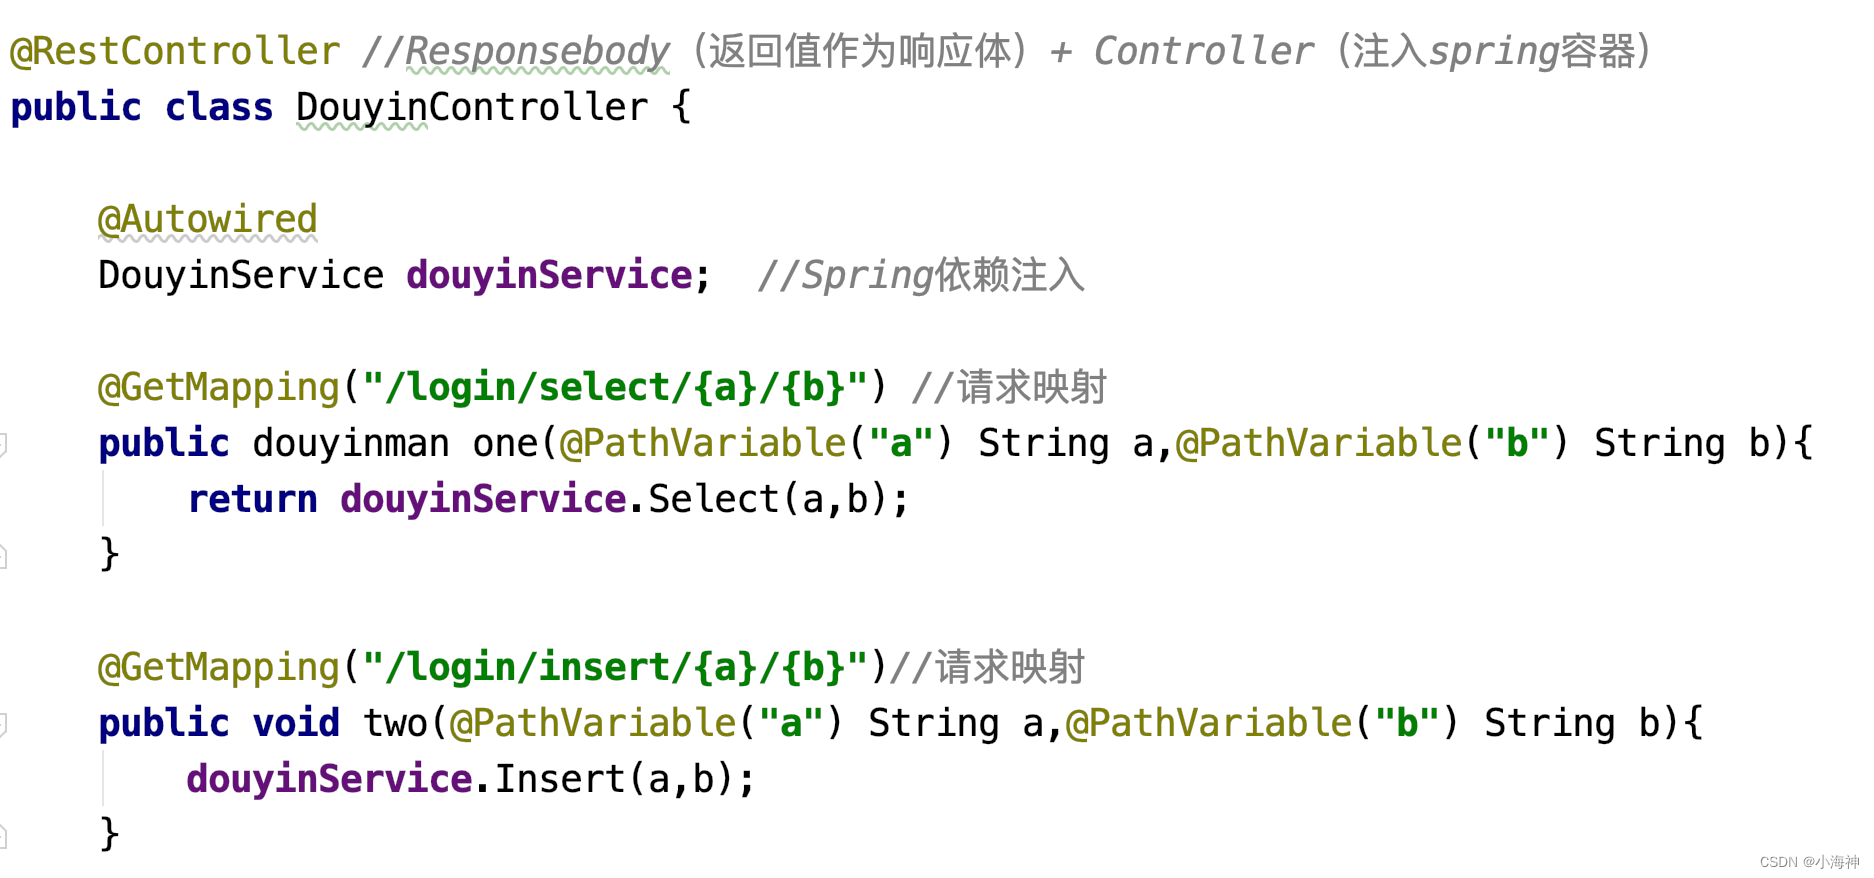Click the "/login/select/{a}/{b}" mapping string
The width and height of the screenshot is (1874, 878).
(616, 387)
